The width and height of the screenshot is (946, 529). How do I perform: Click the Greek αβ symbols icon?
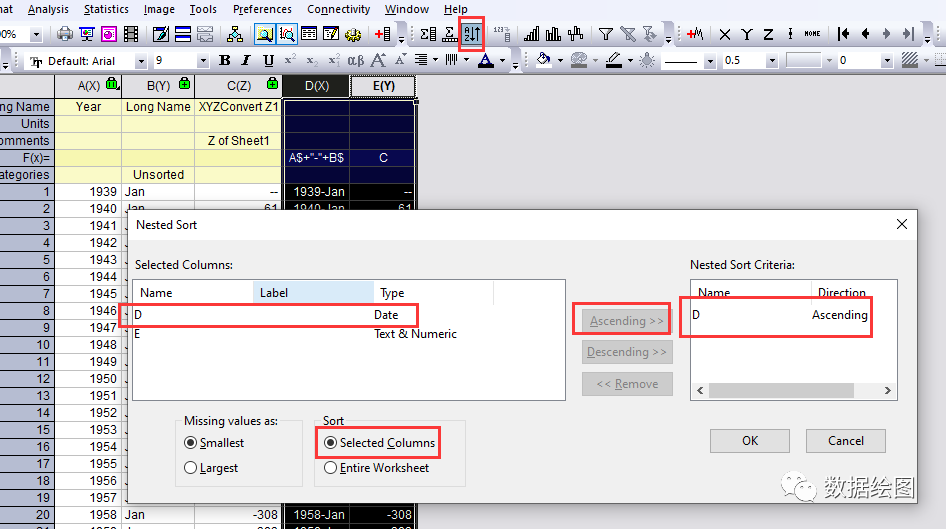pyautogui.click(x=356, y=60)
